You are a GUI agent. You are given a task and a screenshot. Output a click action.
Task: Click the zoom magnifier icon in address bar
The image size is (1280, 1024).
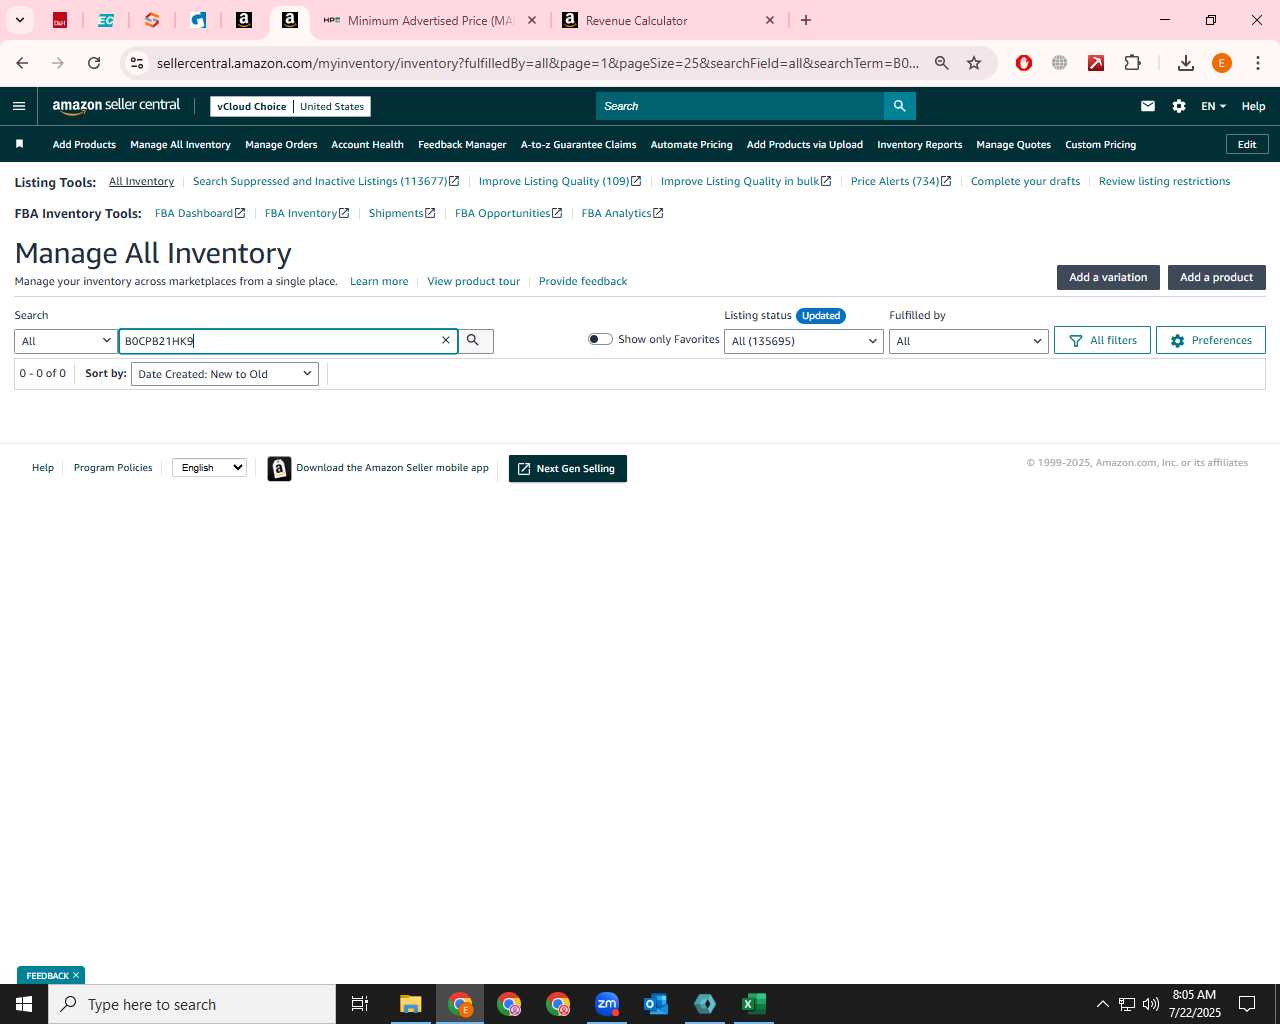941,63
